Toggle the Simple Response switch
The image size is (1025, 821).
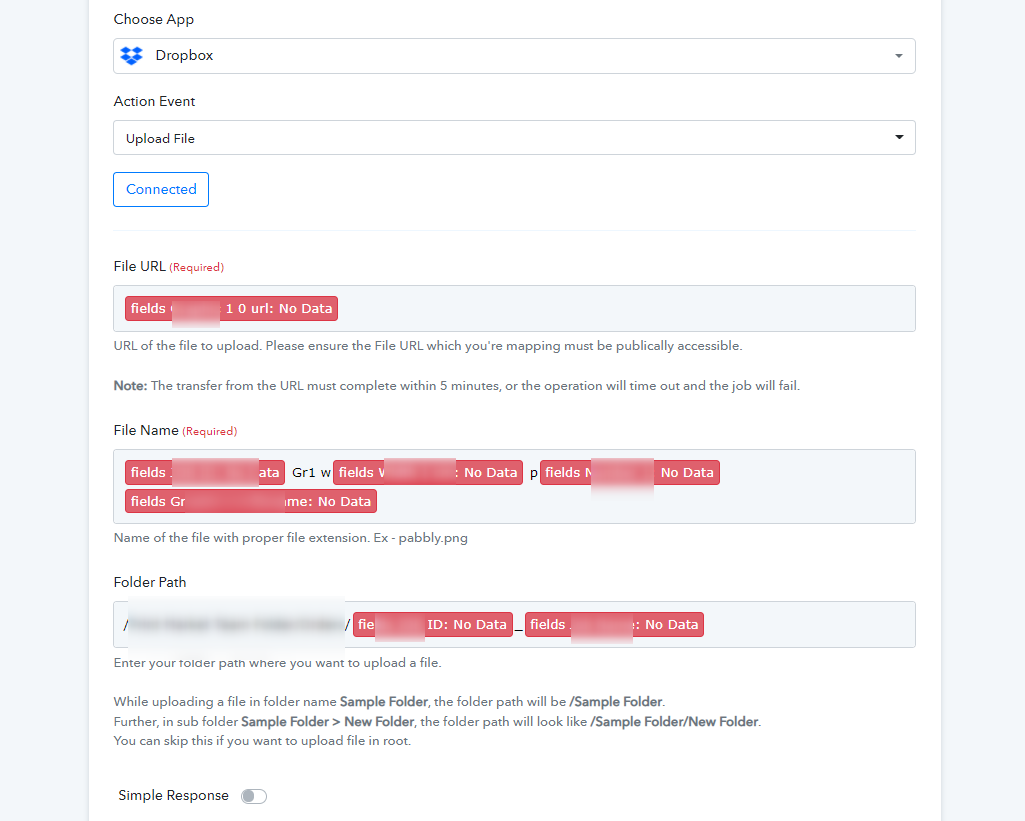click(254, 796)
